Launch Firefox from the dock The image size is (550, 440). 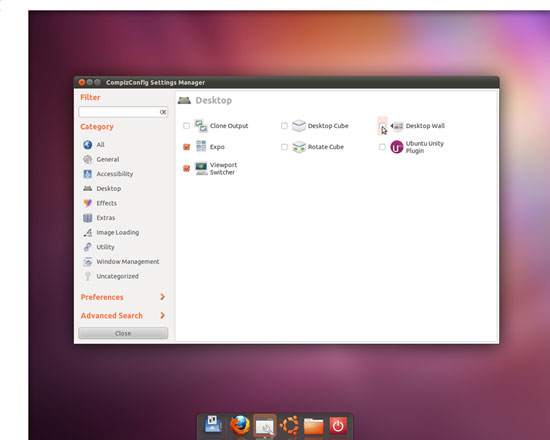coord(240,425)
